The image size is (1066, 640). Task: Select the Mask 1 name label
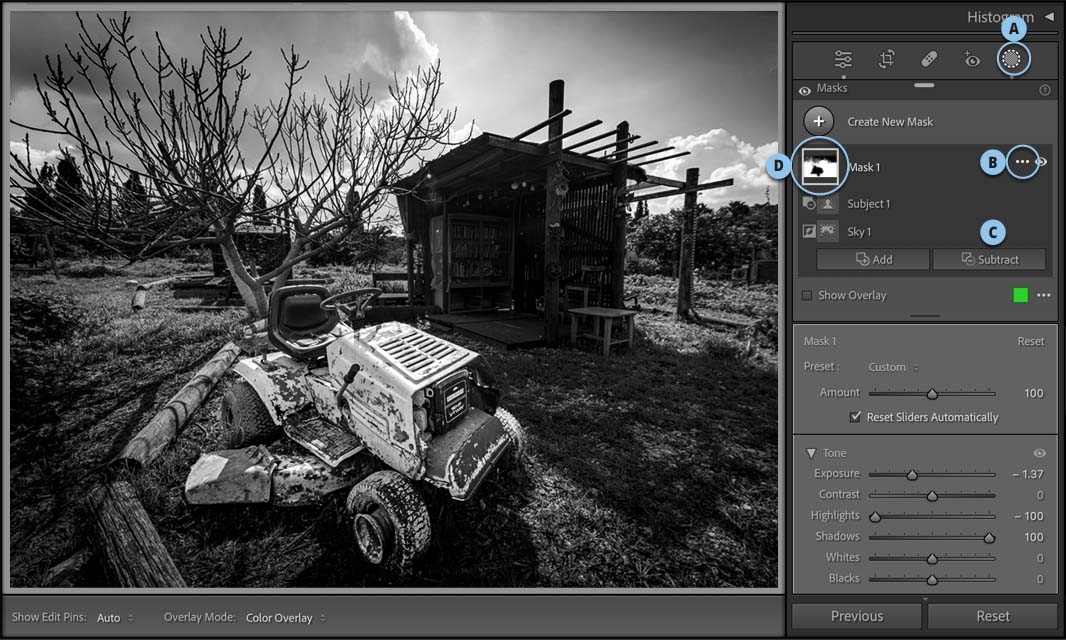coord(864,167)
